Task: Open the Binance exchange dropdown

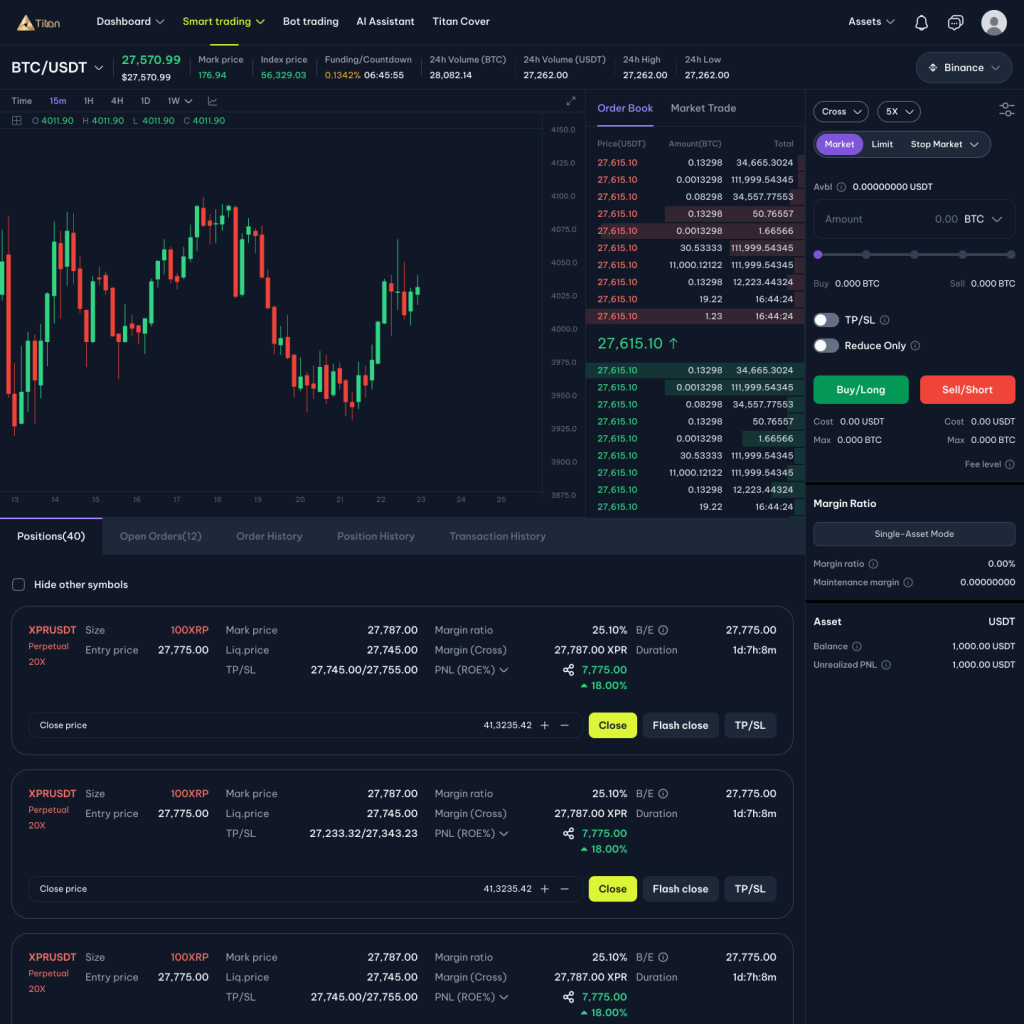Action: tap(963, 68)
